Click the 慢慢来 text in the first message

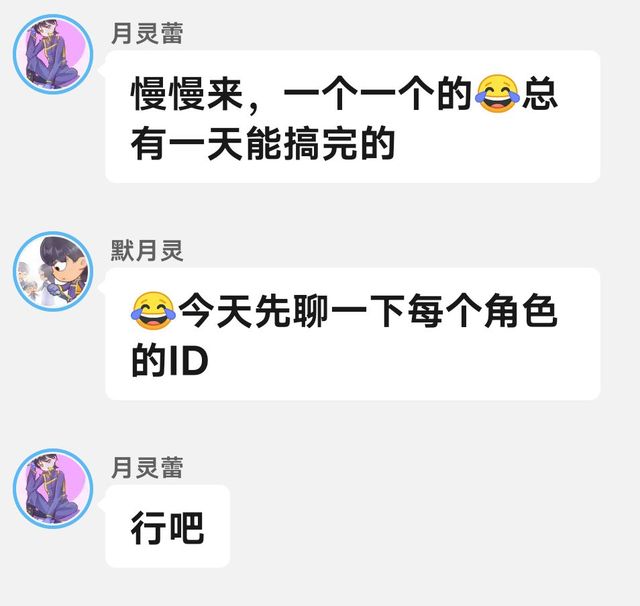click(187, 94)
